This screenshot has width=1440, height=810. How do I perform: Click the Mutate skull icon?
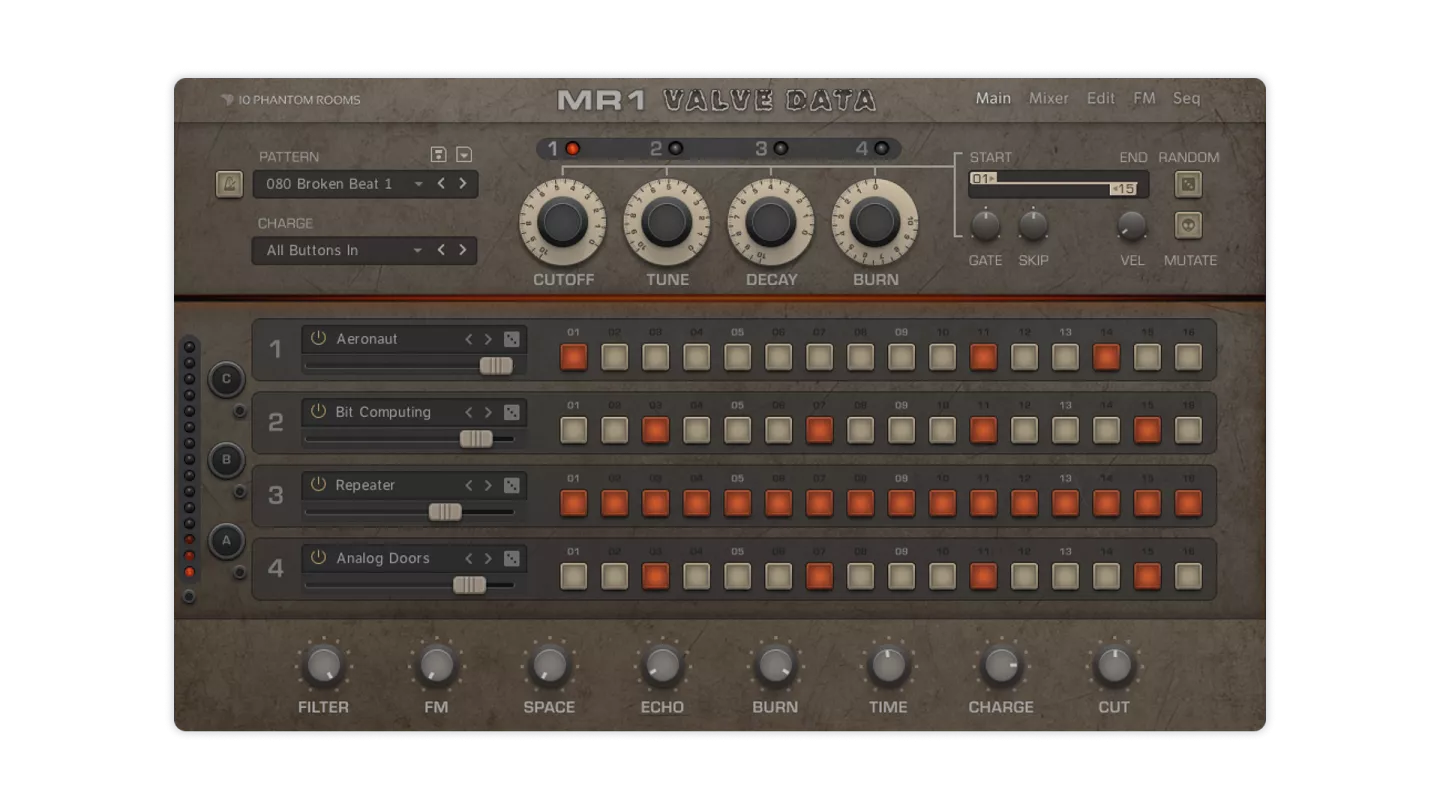pos(1188,226)
